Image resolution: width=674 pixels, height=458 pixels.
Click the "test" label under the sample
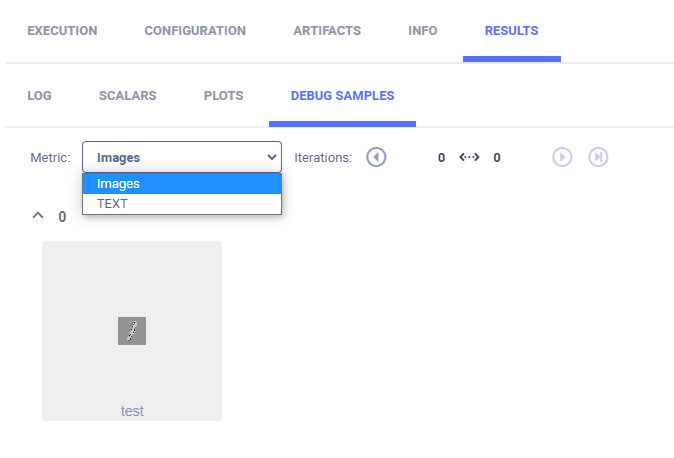pyautogui.click(x=132, y=411)
